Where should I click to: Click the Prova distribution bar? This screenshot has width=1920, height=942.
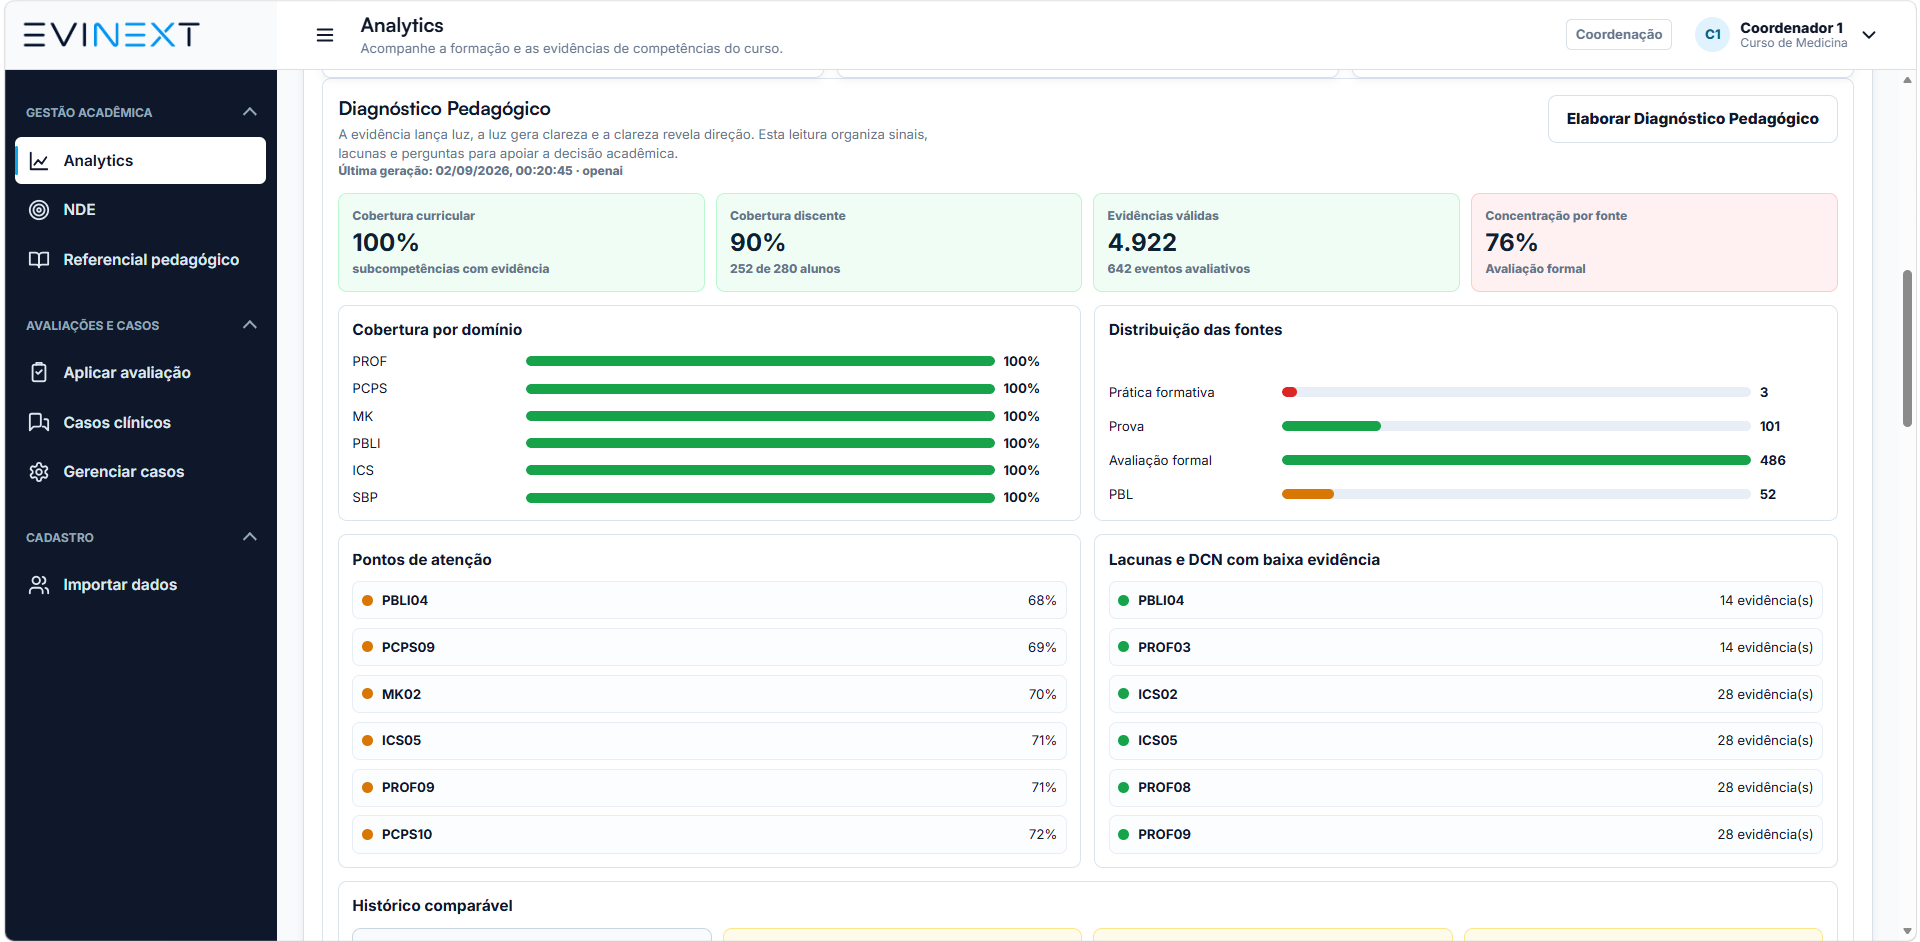(x=1331, y=426)
